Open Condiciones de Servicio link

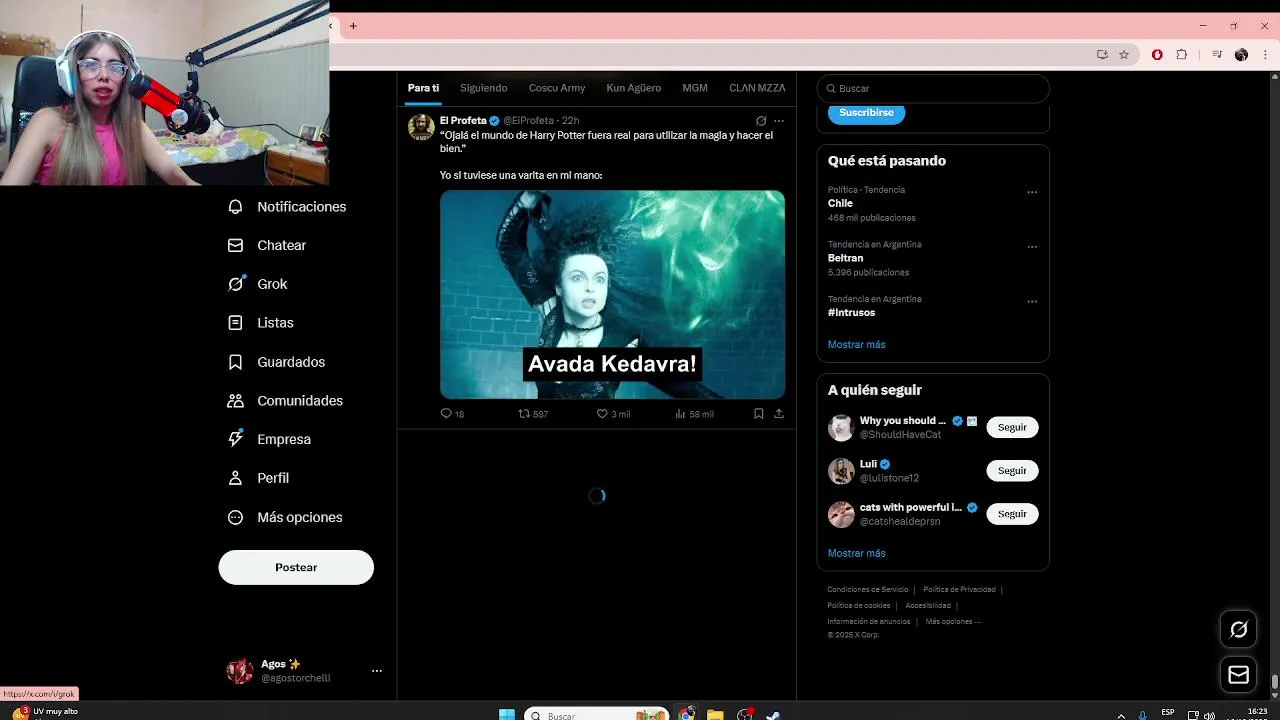[868, 589]
